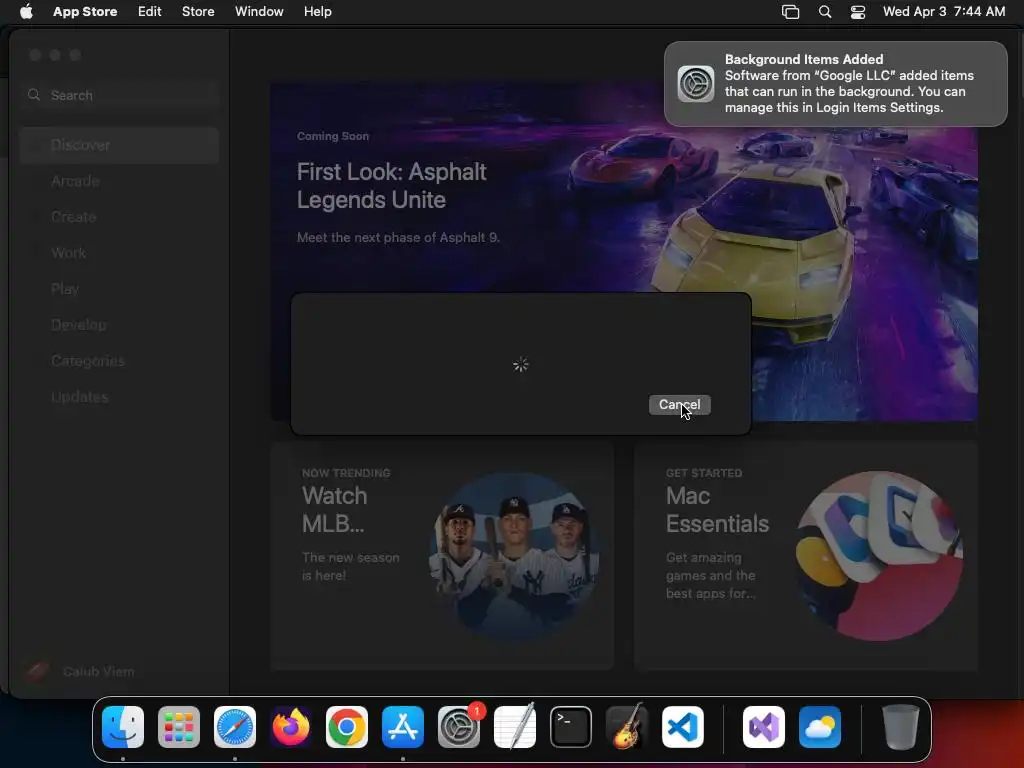The image size is (1024, 768).
Task: Launch Visual Studio Code from the Dock
Action: click(x=683, y=727)
